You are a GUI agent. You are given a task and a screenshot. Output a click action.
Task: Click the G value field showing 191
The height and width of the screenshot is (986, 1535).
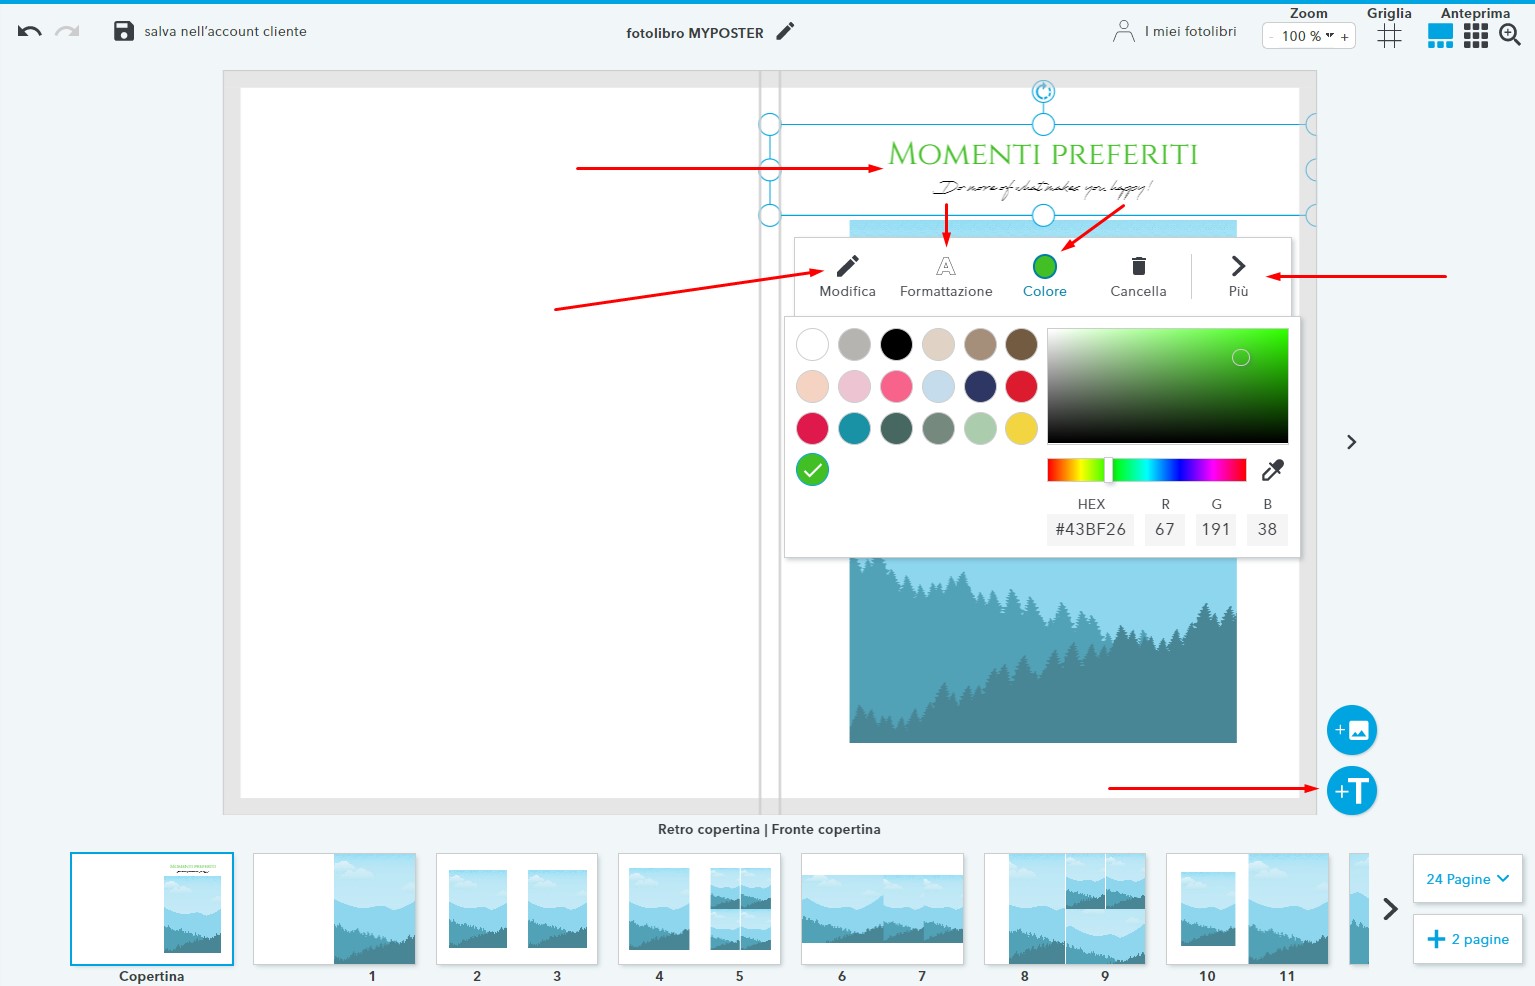[x=1216, y=529]
